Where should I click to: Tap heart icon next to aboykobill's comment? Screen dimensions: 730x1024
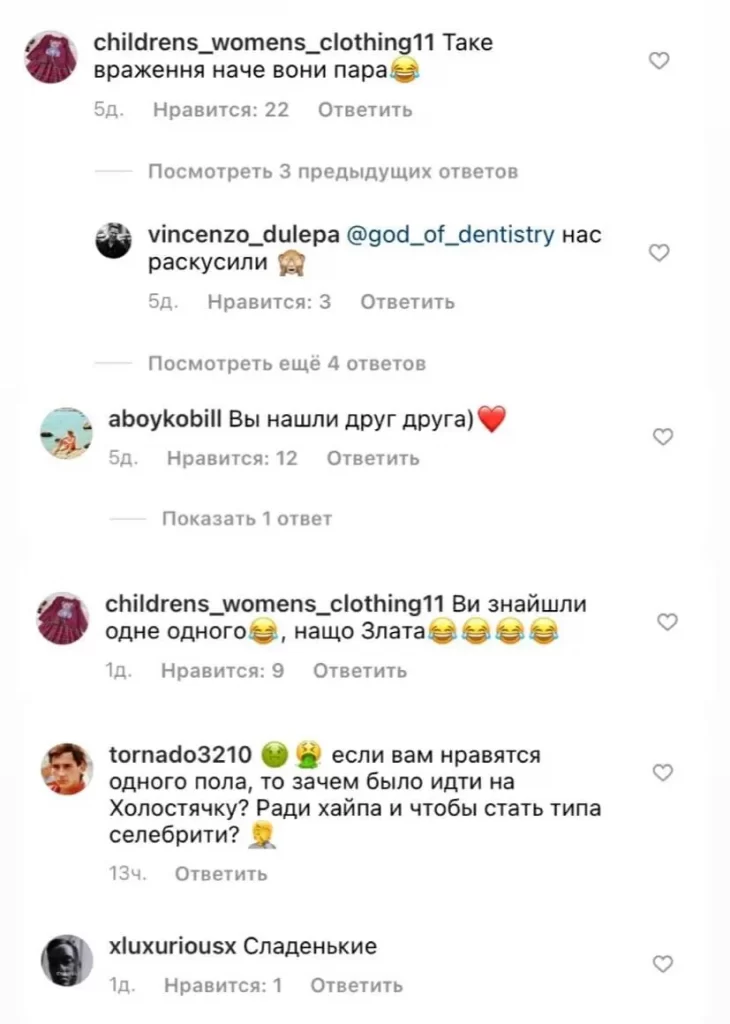click(x=663, y=436)
